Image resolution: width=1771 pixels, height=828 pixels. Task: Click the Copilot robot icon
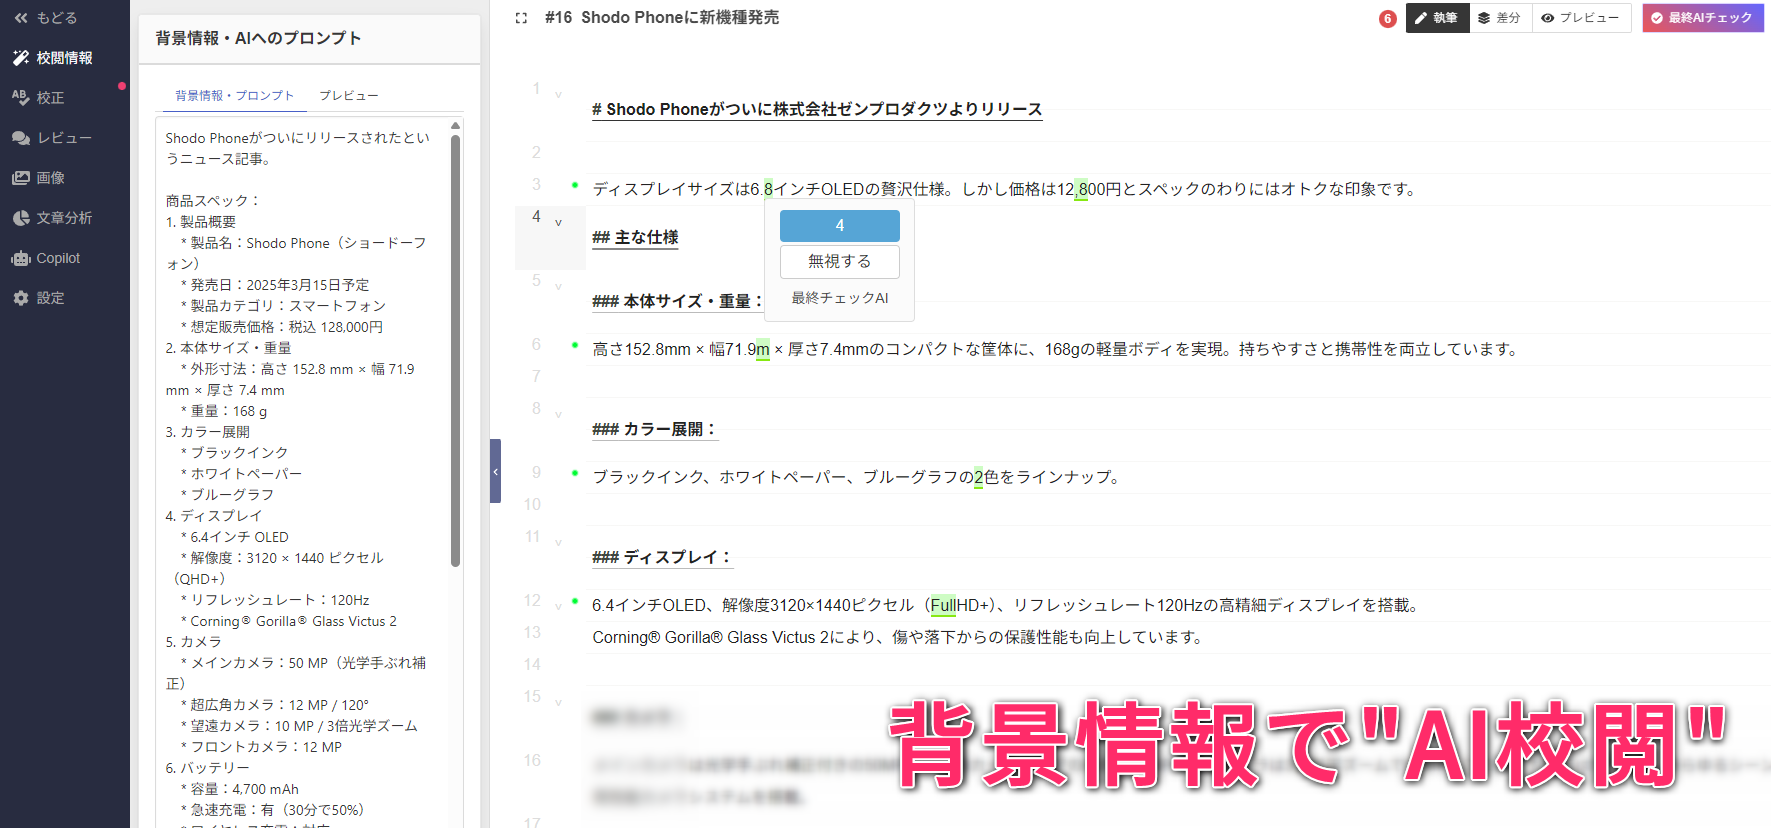(21, 258)
